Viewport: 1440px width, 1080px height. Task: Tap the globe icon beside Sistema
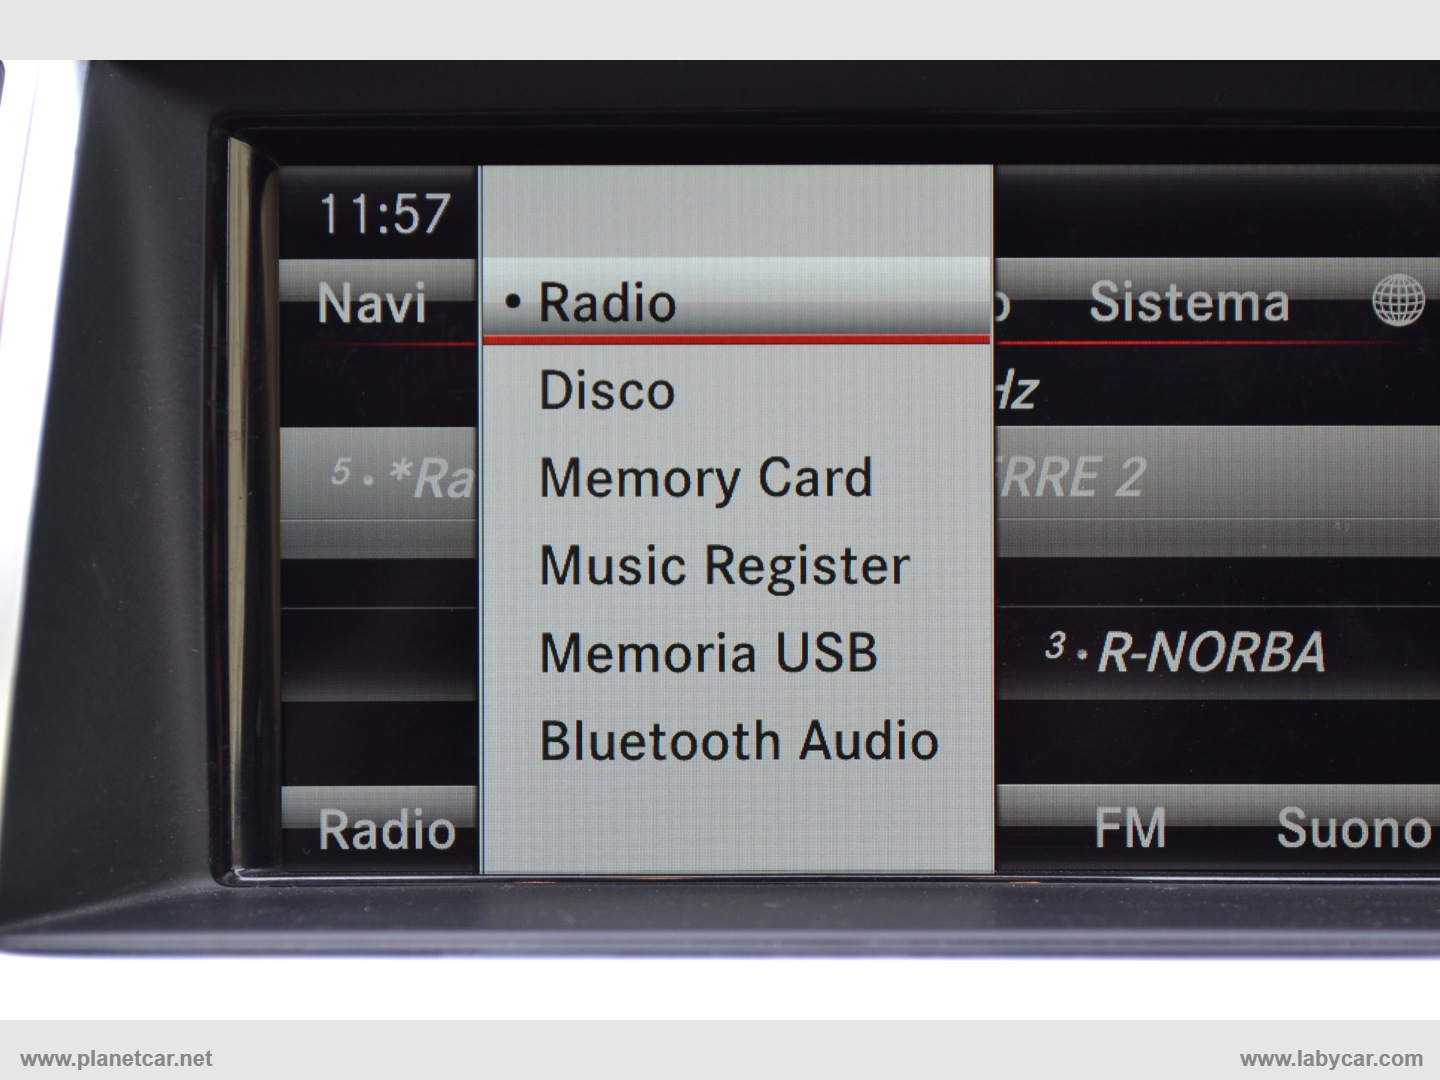point(1398,300)
